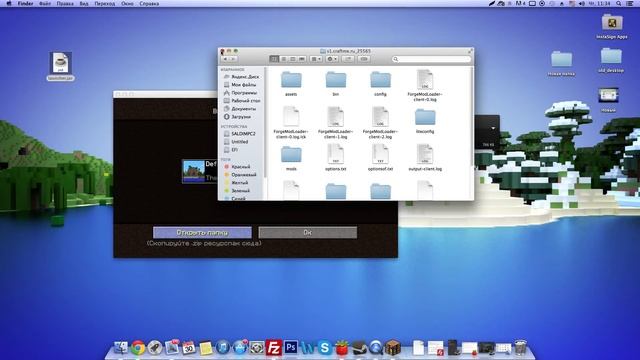This screenshot has height=360, width=640.
Task: Open Загрузки in Finder sidebar
Action: [x=242, y=117]
